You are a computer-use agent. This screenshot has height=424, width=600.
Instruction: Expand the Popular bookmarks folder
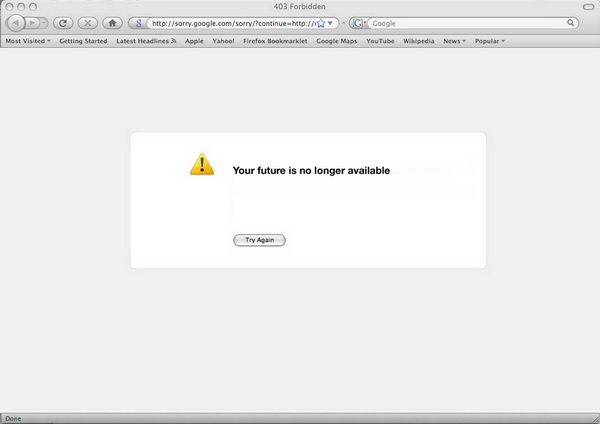[490, 41]
